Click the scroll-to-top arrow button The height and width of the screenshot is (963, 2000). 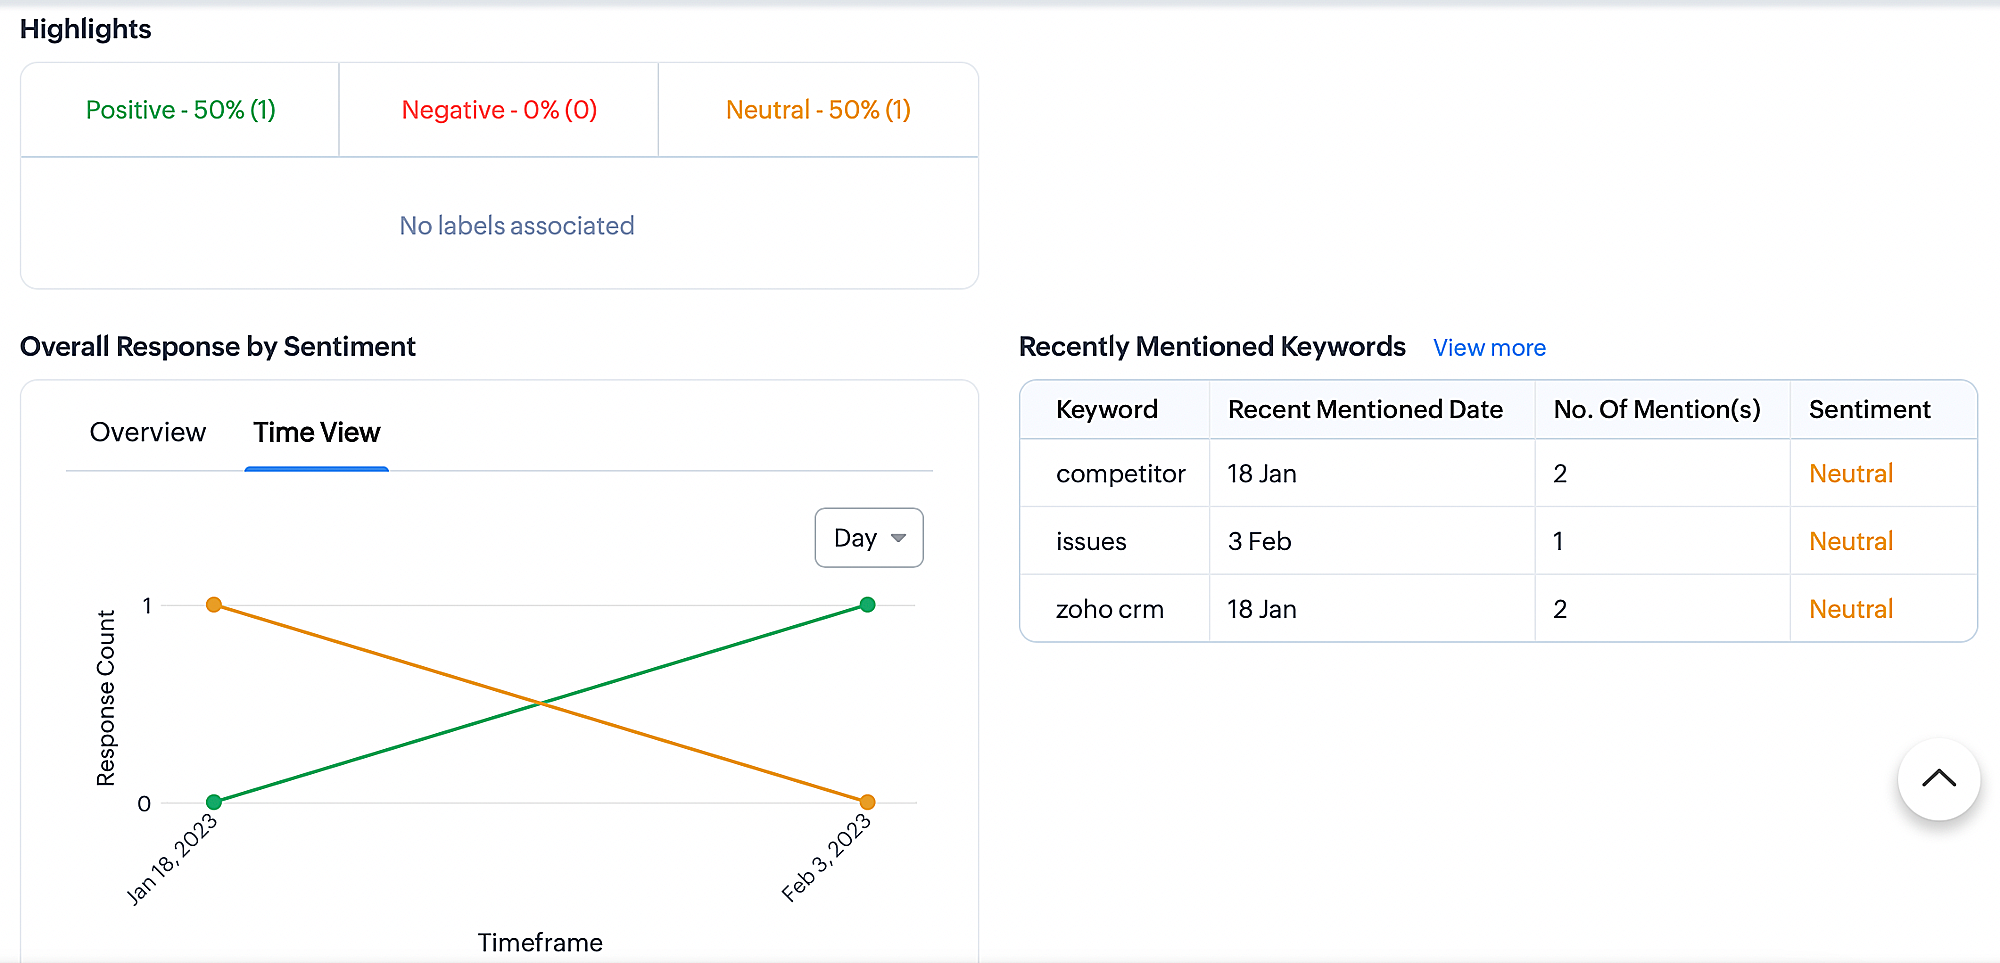point(1938,779)
